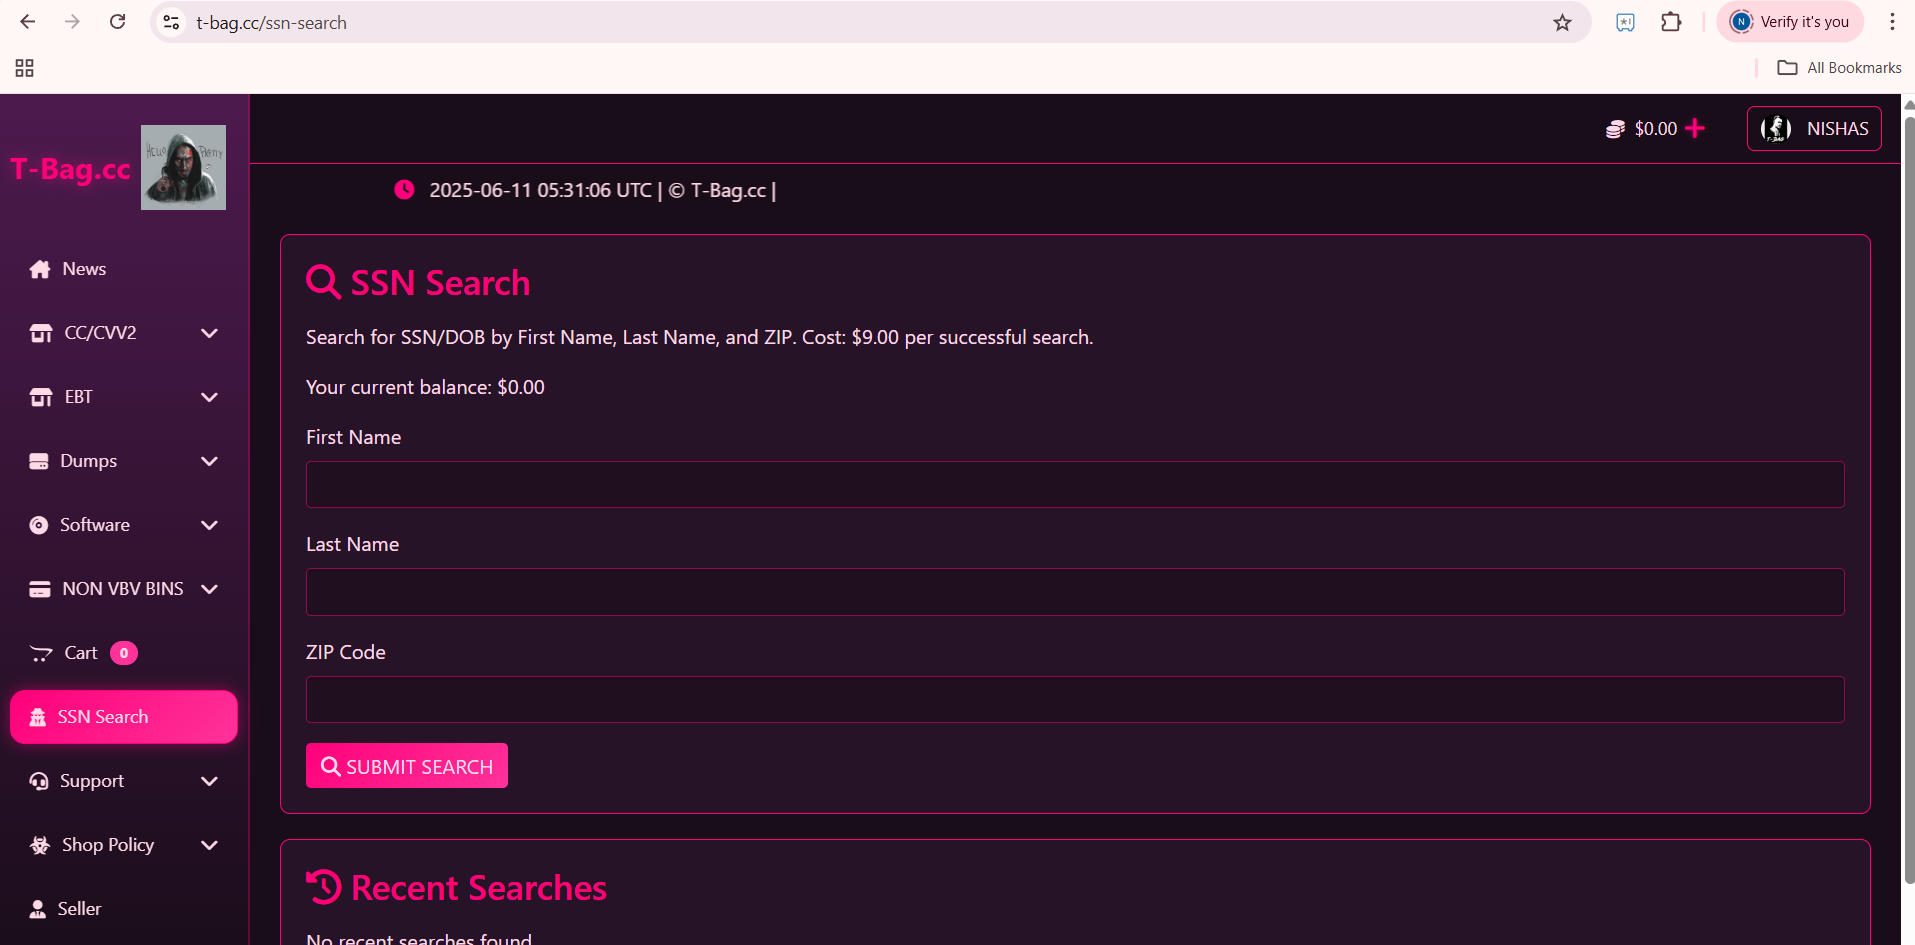Screen dimensions: 1915x945
Task: Expand the CC/CVV2 sidebar menu chevron
Action: 209,333
